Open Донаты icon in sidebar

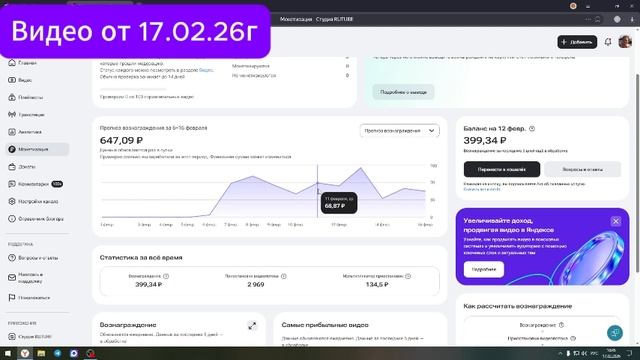12,167
